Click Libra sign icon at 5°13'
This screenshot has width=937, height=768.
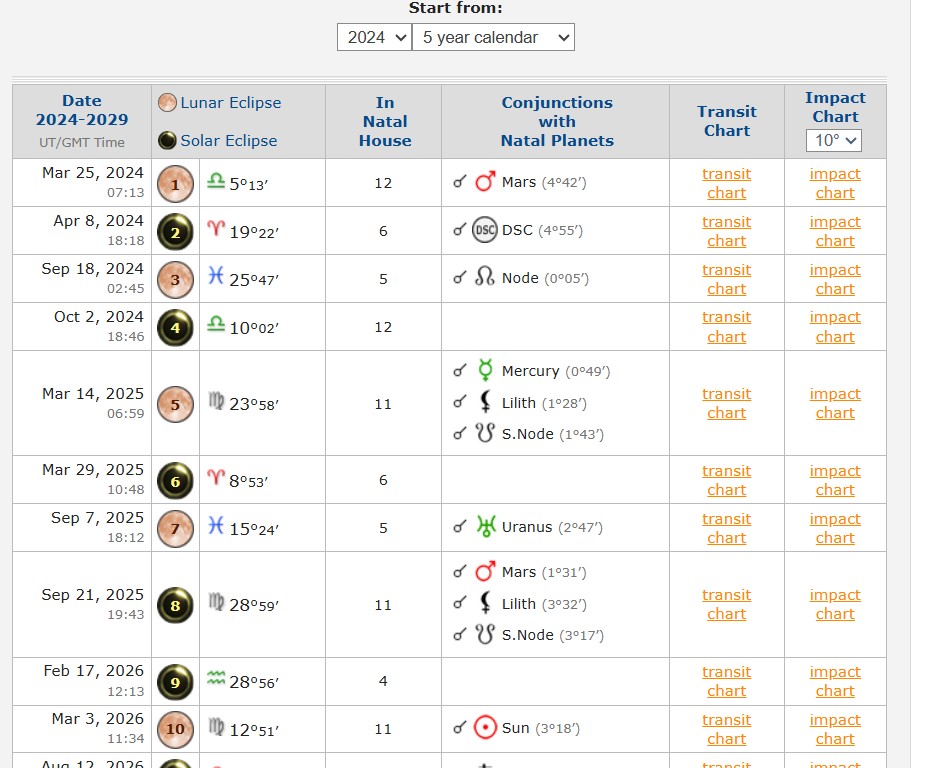click(x=216, y=180)
